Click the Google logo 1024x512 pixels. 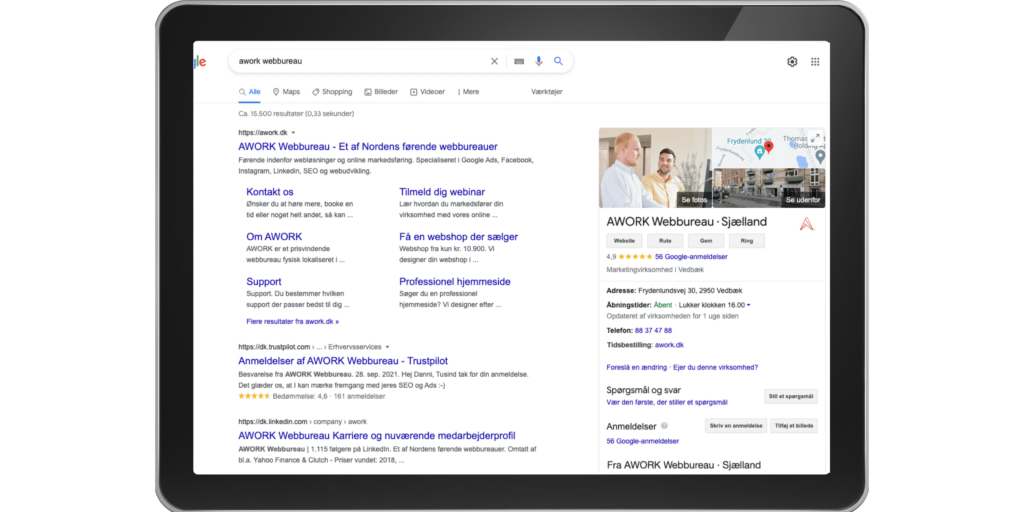200,62
